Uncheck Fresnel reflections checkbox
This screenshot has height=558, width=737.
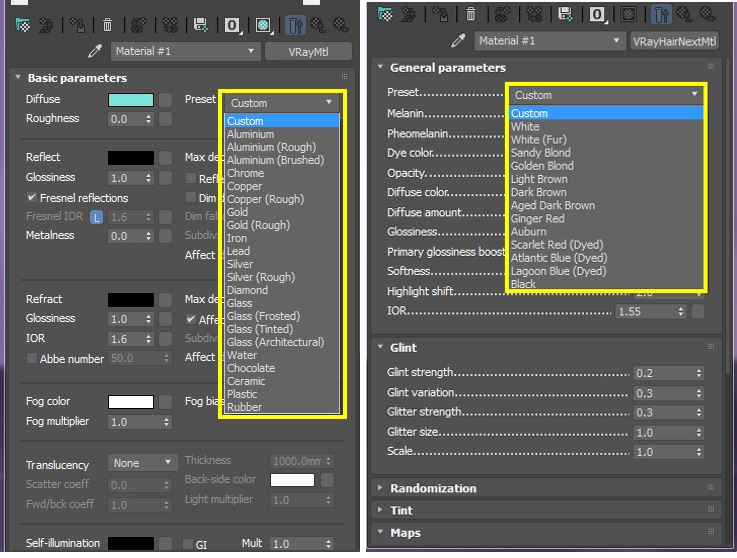(31, 197)
